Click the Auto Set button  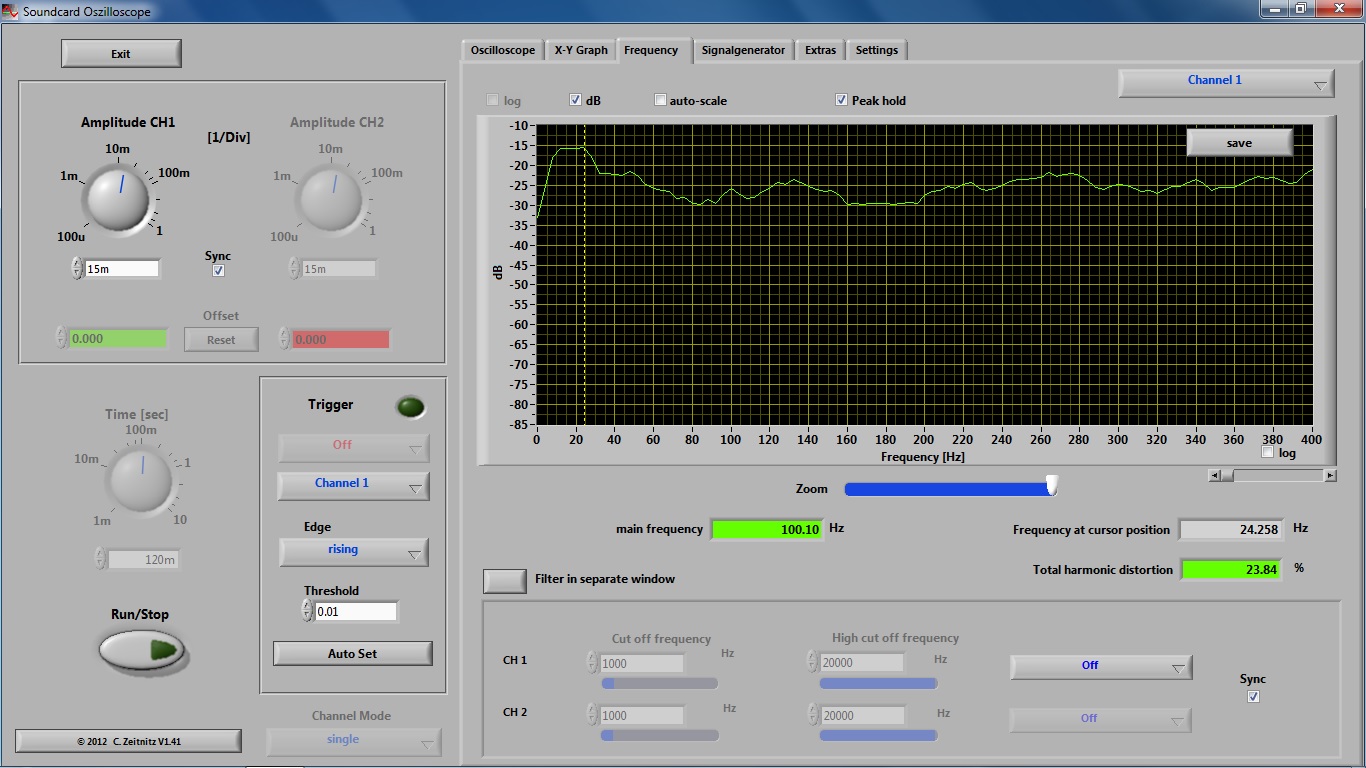352,654
